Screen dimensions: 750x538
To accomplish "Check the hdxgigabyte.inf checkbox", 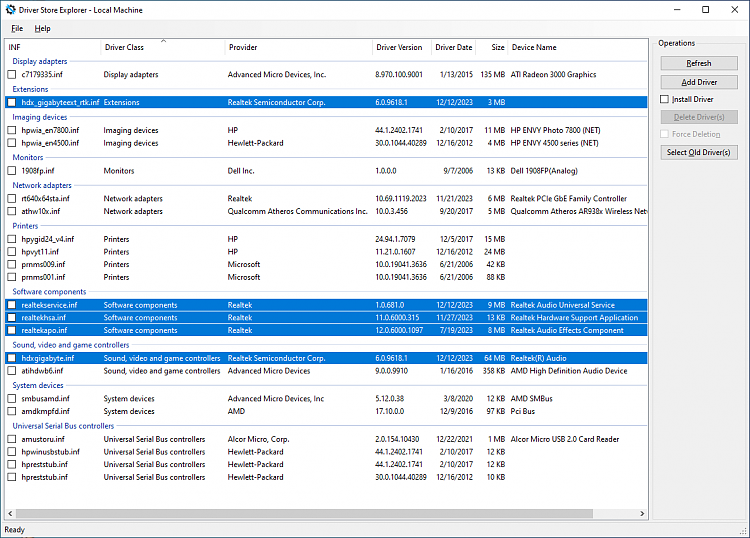I will (12, 358).
